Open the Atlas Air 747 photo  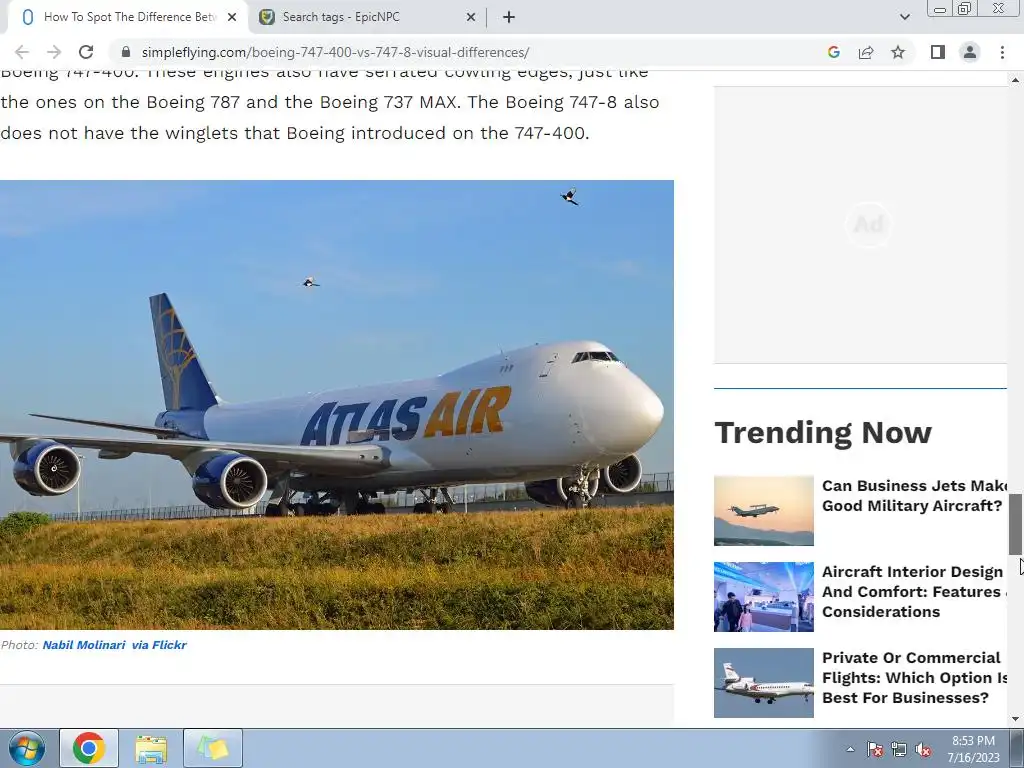337,405
